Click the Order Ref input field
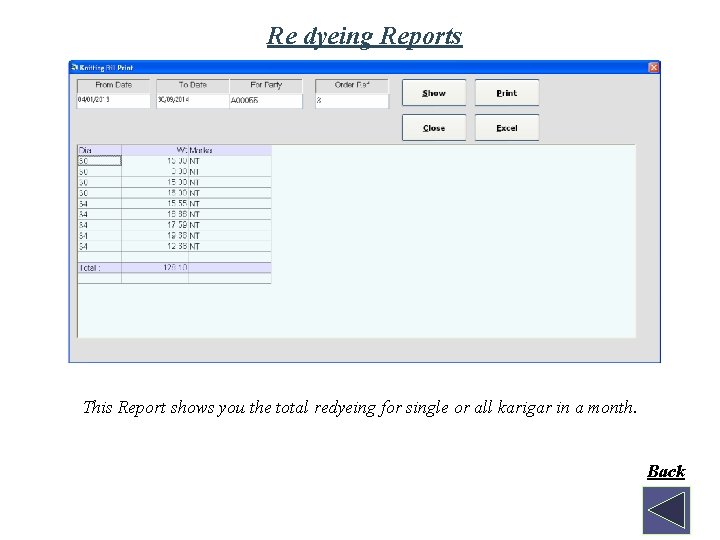The width and height of the screenshot is (720, 540). coord(352,101)
